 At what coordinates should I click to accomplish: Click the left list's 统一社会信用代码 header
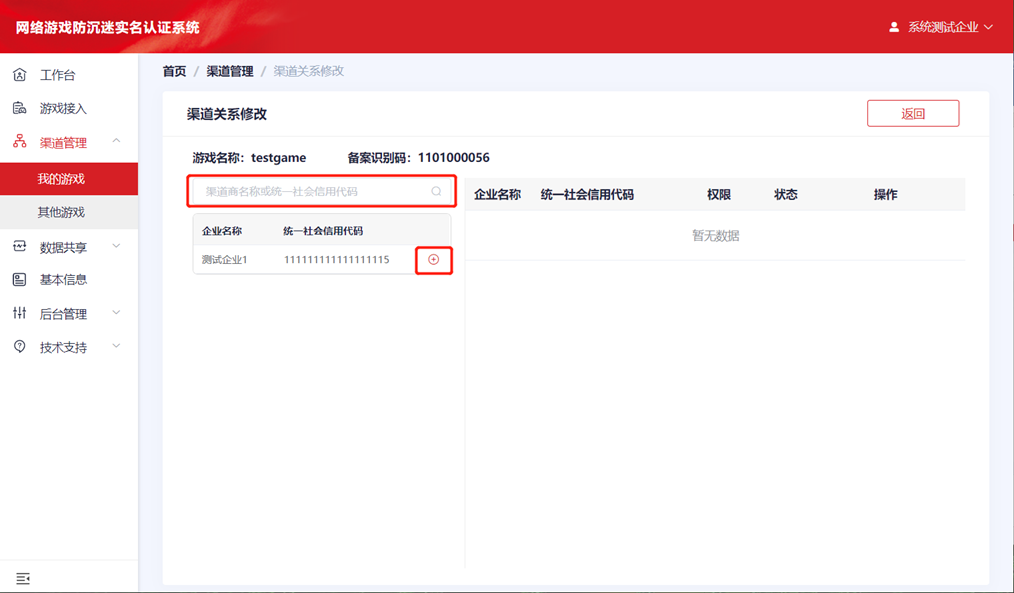(x=323, y=231)
